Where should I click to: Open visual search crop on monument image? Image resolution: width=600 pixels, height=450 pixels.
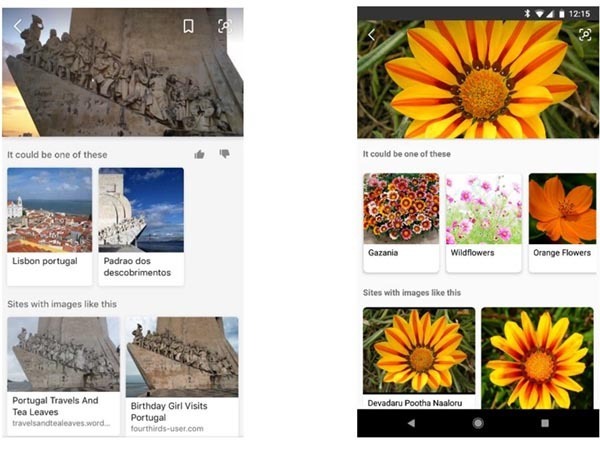tap(225, 26)
